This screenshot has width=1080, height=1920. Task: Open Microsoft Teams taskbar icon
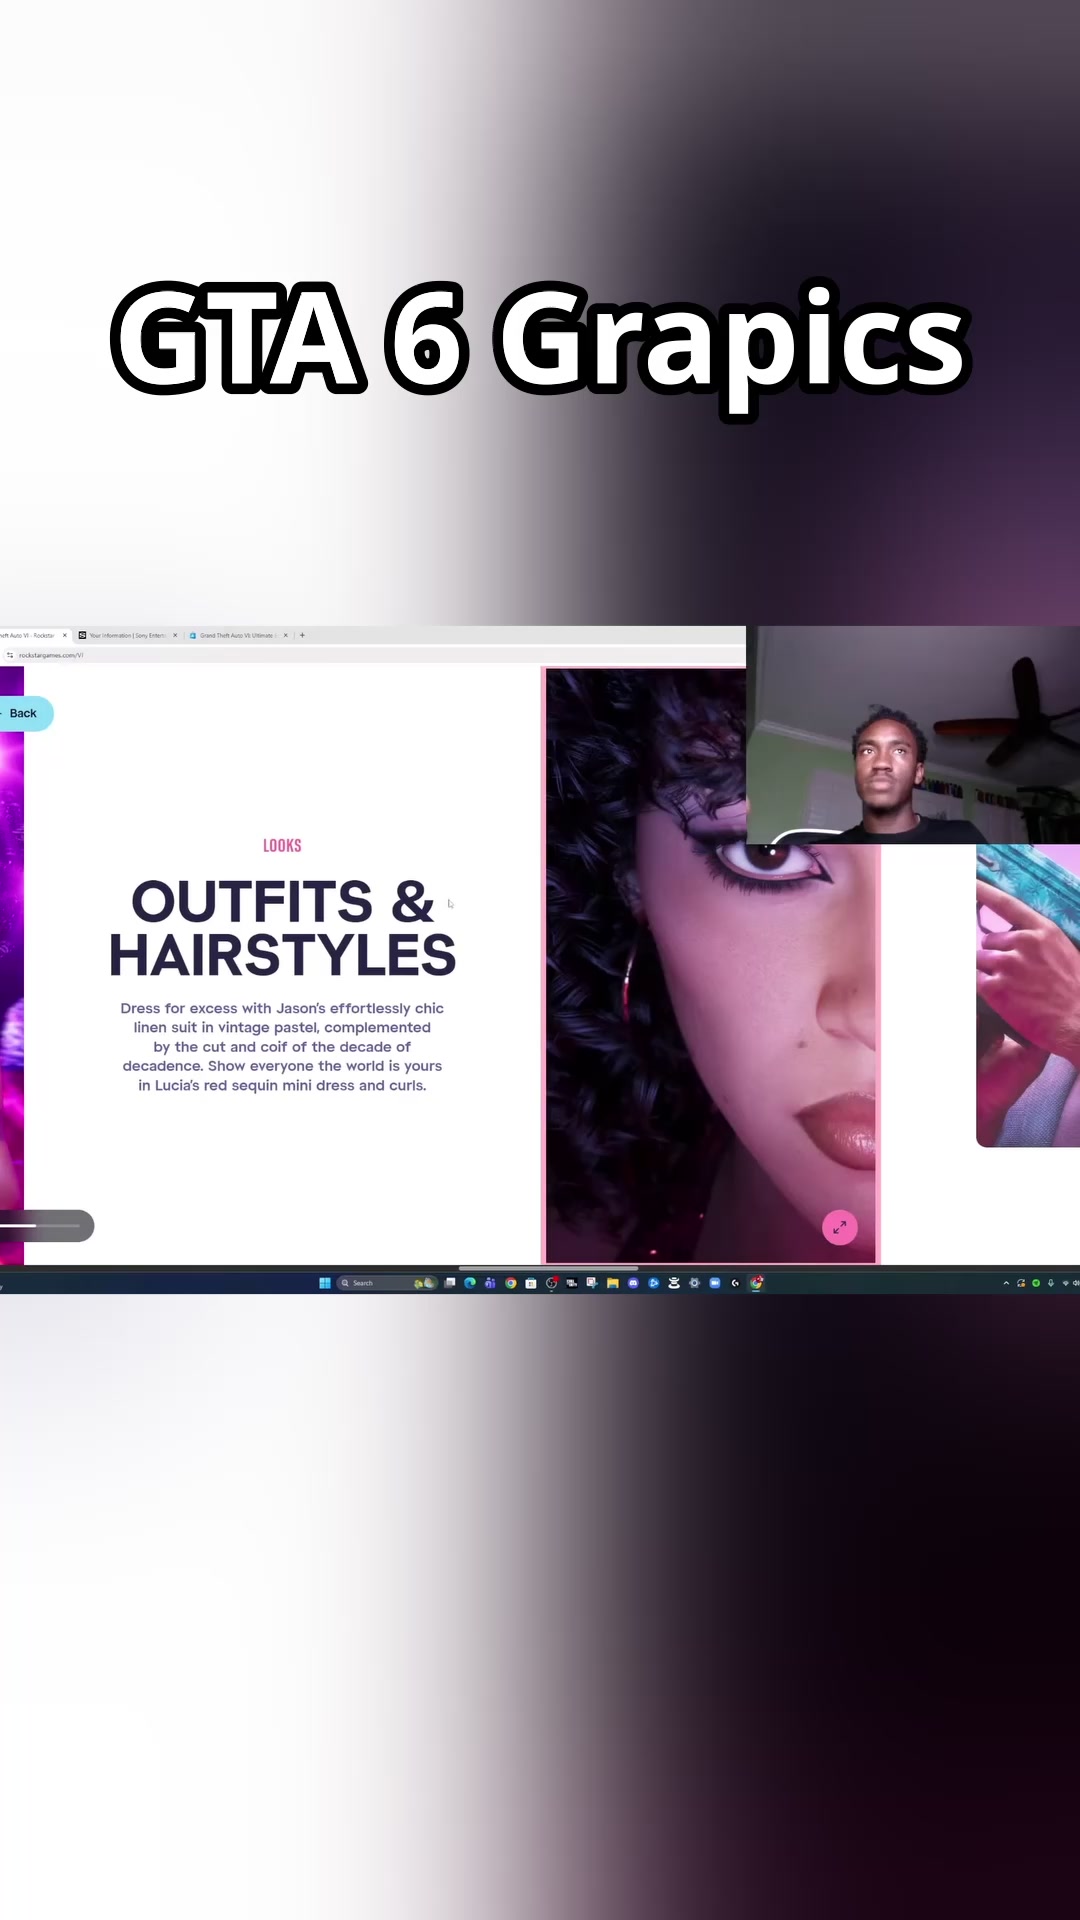490,1283
